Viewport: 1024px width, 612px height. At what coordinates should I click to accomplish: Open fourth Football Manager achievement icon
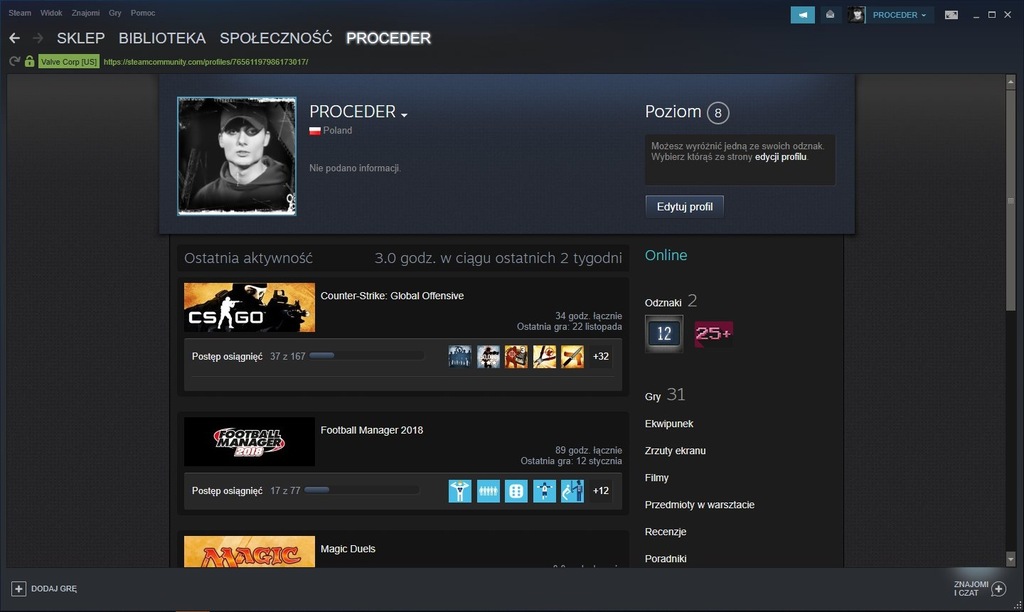pos(544,491)
